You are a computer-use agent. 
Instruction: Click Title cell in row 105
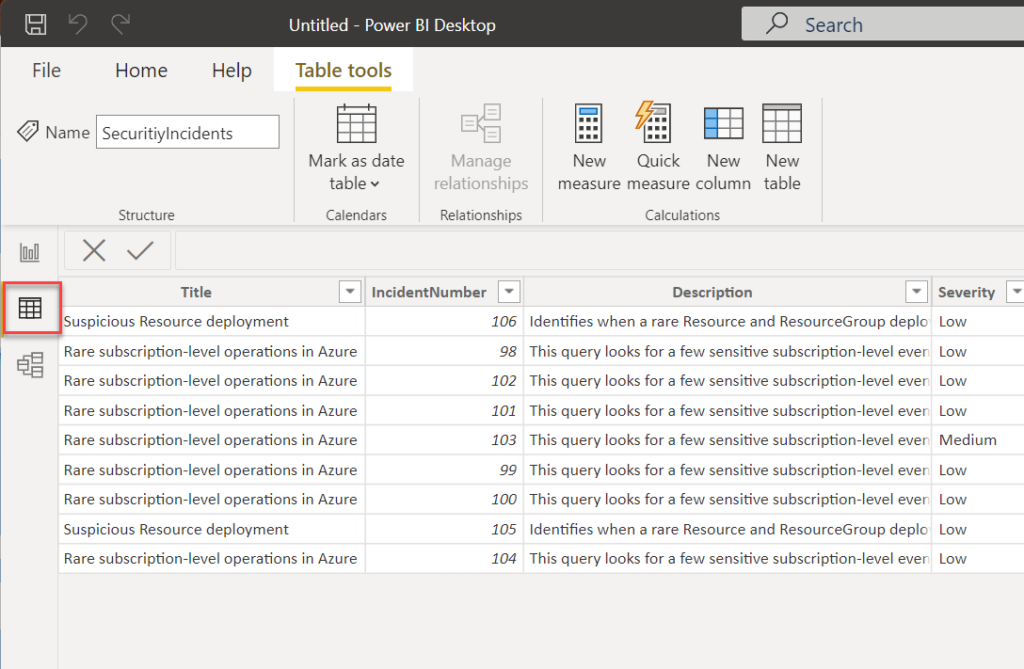212,529
